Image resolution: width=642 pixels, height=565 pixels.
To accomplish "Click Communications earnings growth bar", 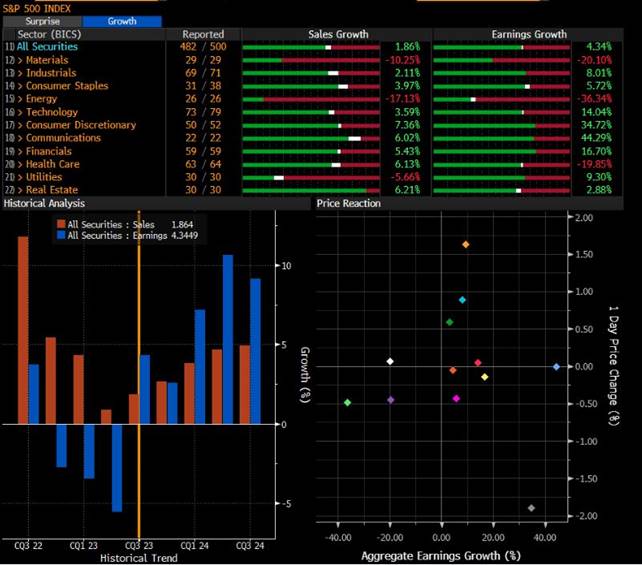I will coord(502,139).
